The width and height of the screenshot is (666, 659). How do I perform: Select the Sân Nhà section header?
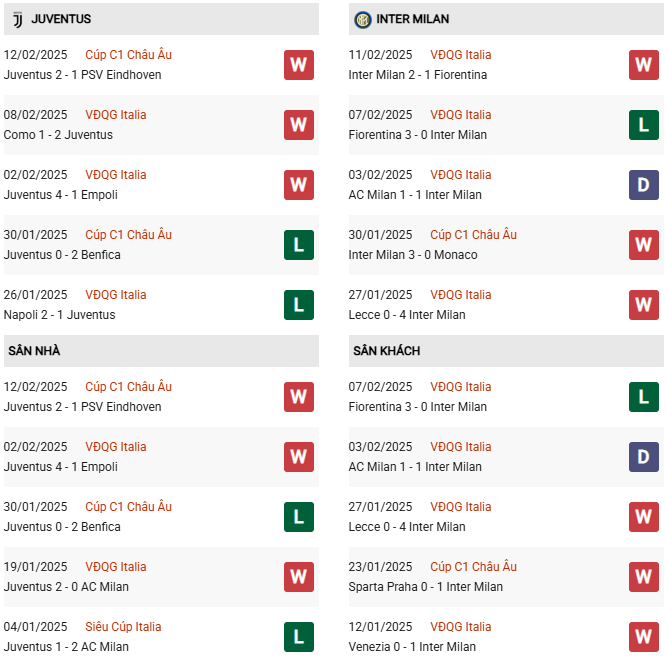pos(34,351)
